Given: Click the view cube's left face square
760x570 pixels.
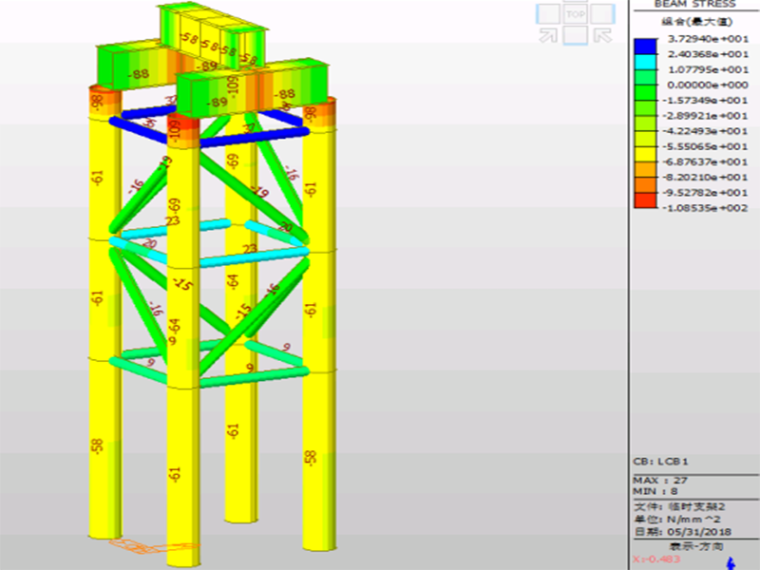Looking at the screenshot, I should [548, 15].
